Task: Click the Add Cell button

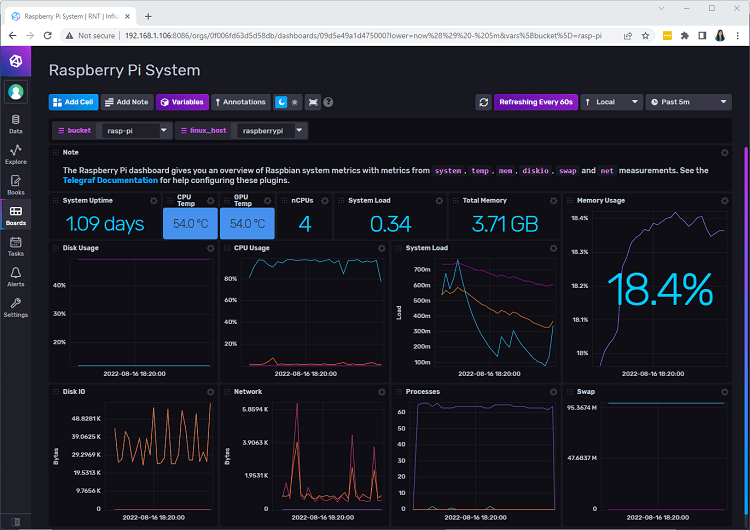Action: pos(73,102)
